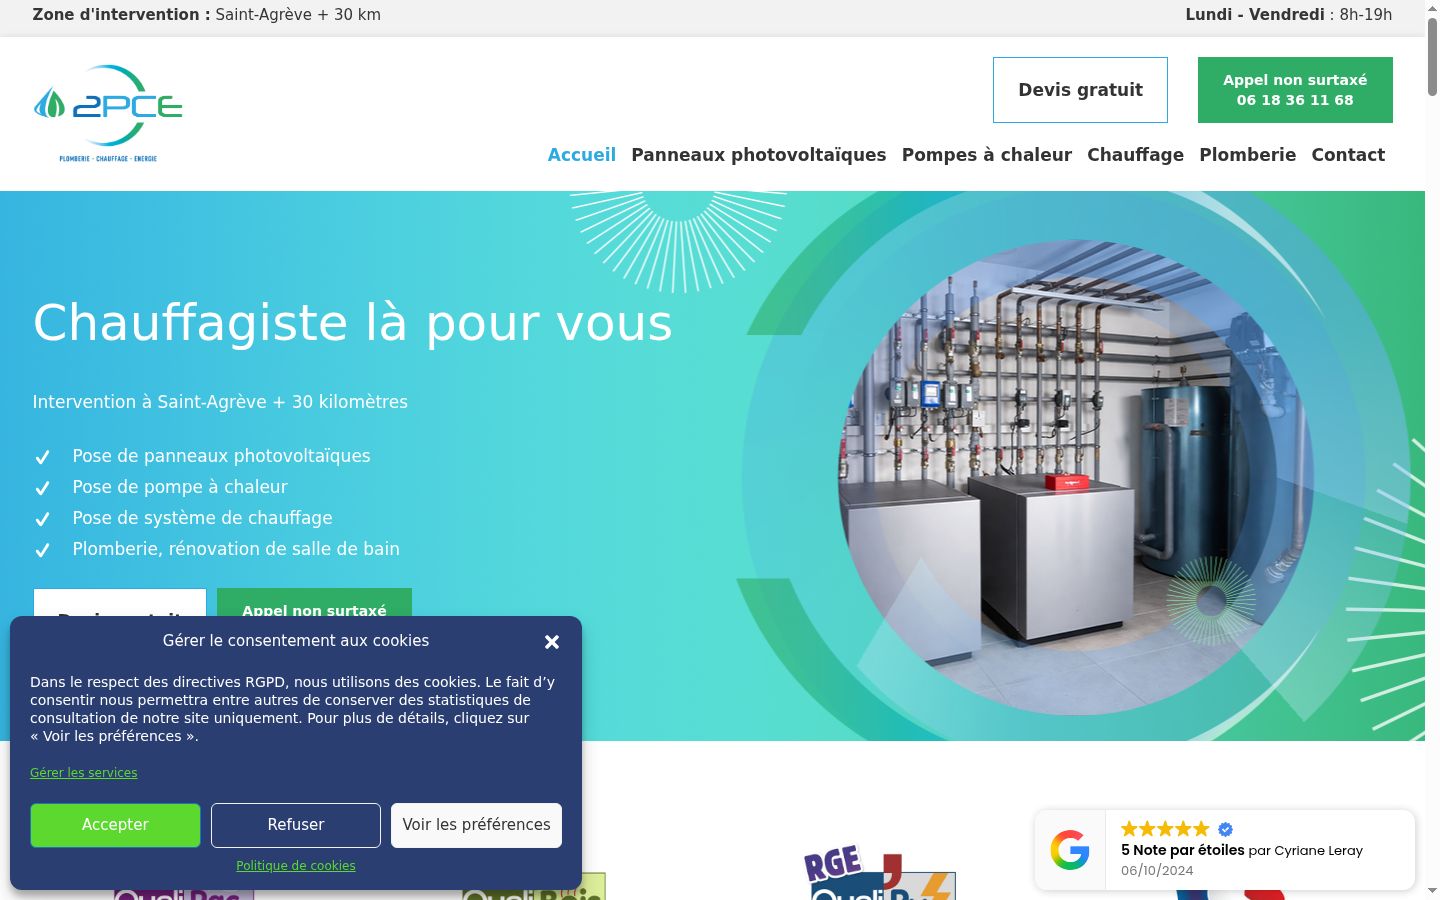Click the blue verified badge beside stars
Image resolution: width=1440 pixels, height=900 pixels.
1226,829
